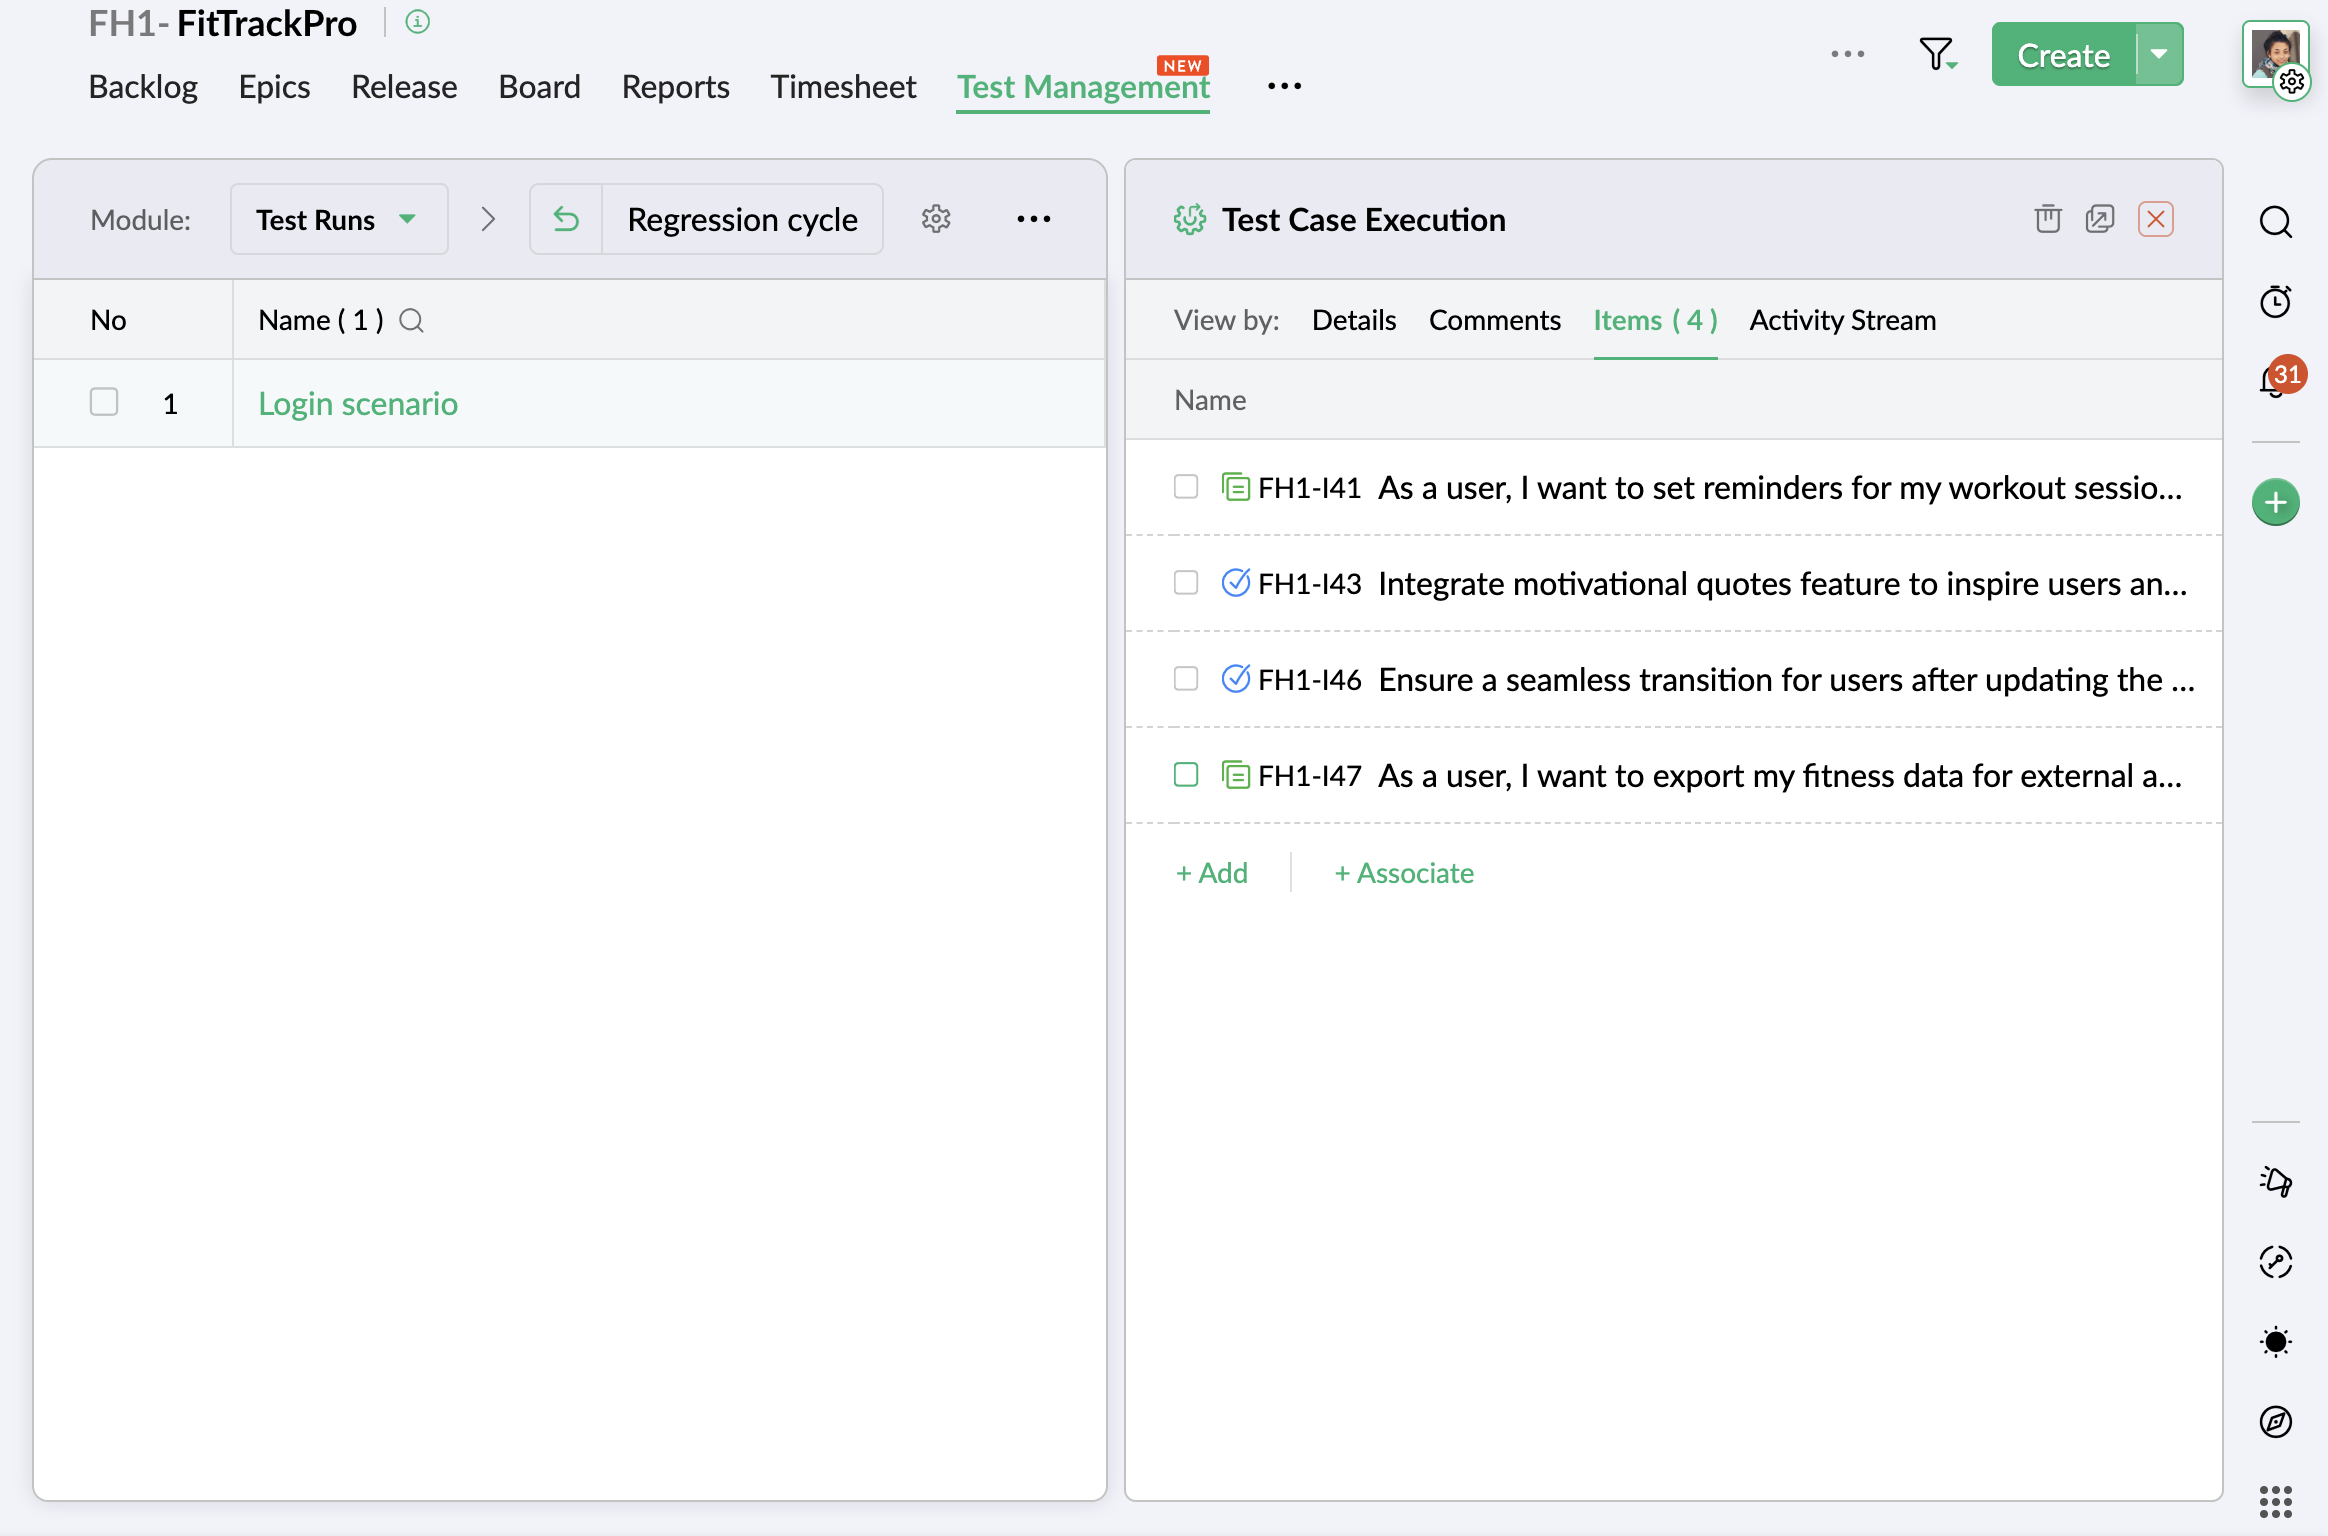This screenshot has height=1536, width=2328.
Task: Open the Test Runs module dropdown
Action: (338, 219)
